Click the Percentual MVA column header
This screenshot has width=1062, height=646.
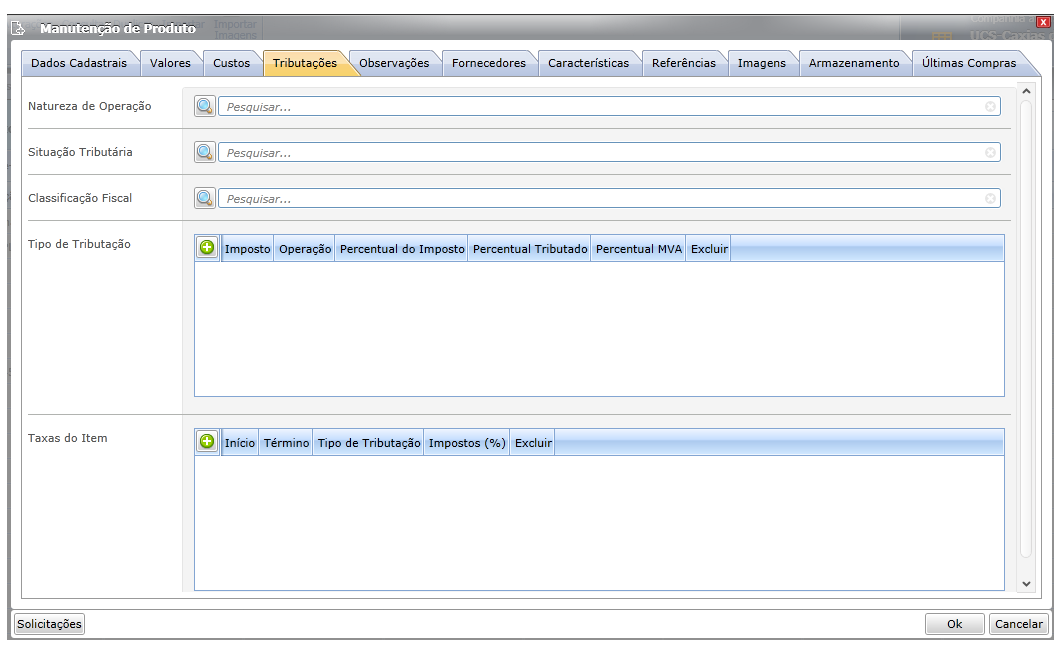[639, 249]
